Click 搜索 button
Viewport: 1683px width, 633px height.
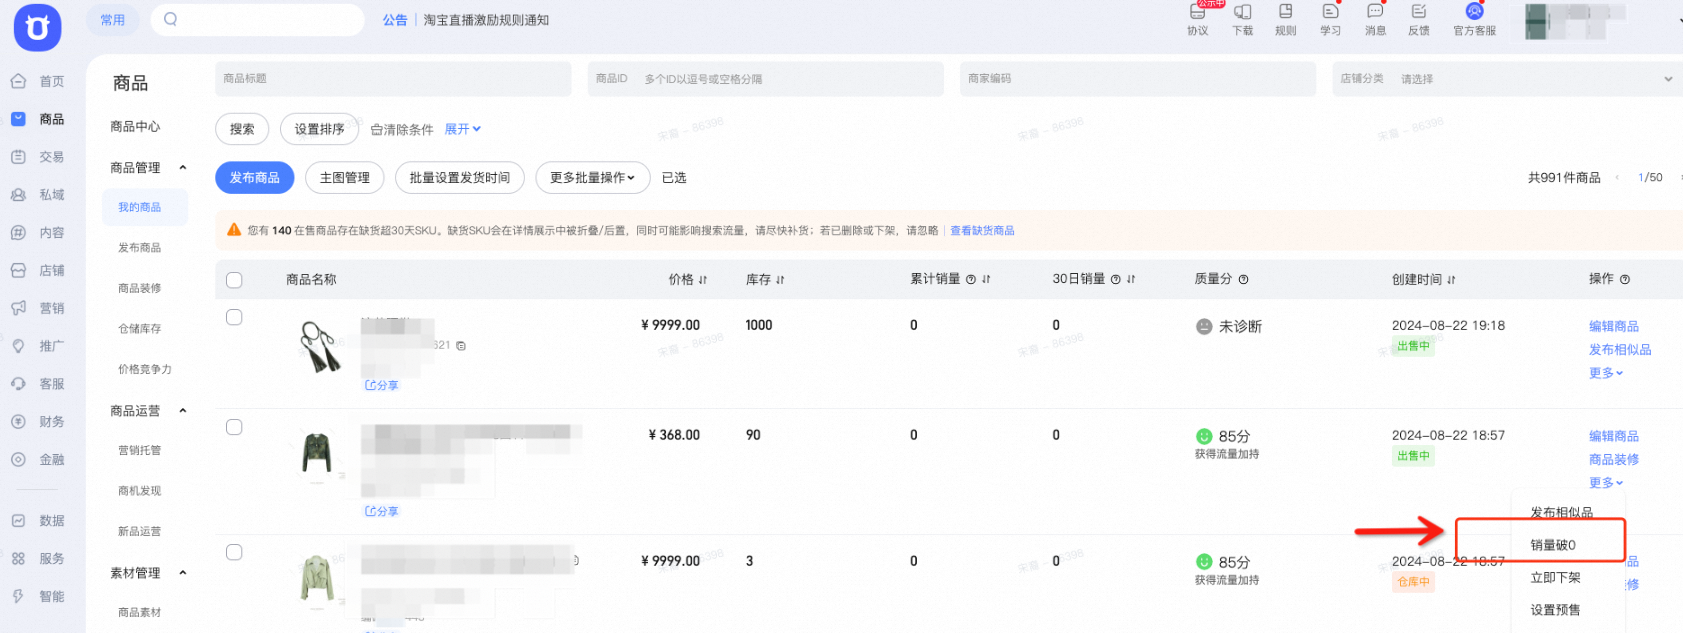[x=242, y=129]
